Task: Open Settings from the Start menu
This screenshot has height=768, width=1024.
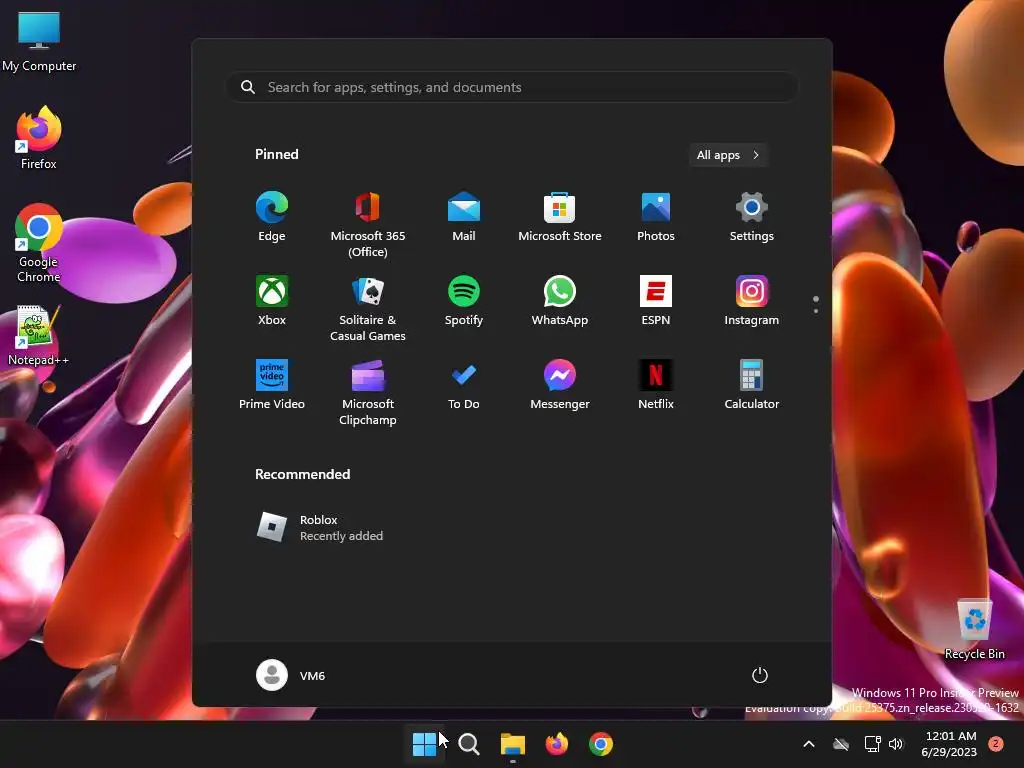Action: pos(752,217)
